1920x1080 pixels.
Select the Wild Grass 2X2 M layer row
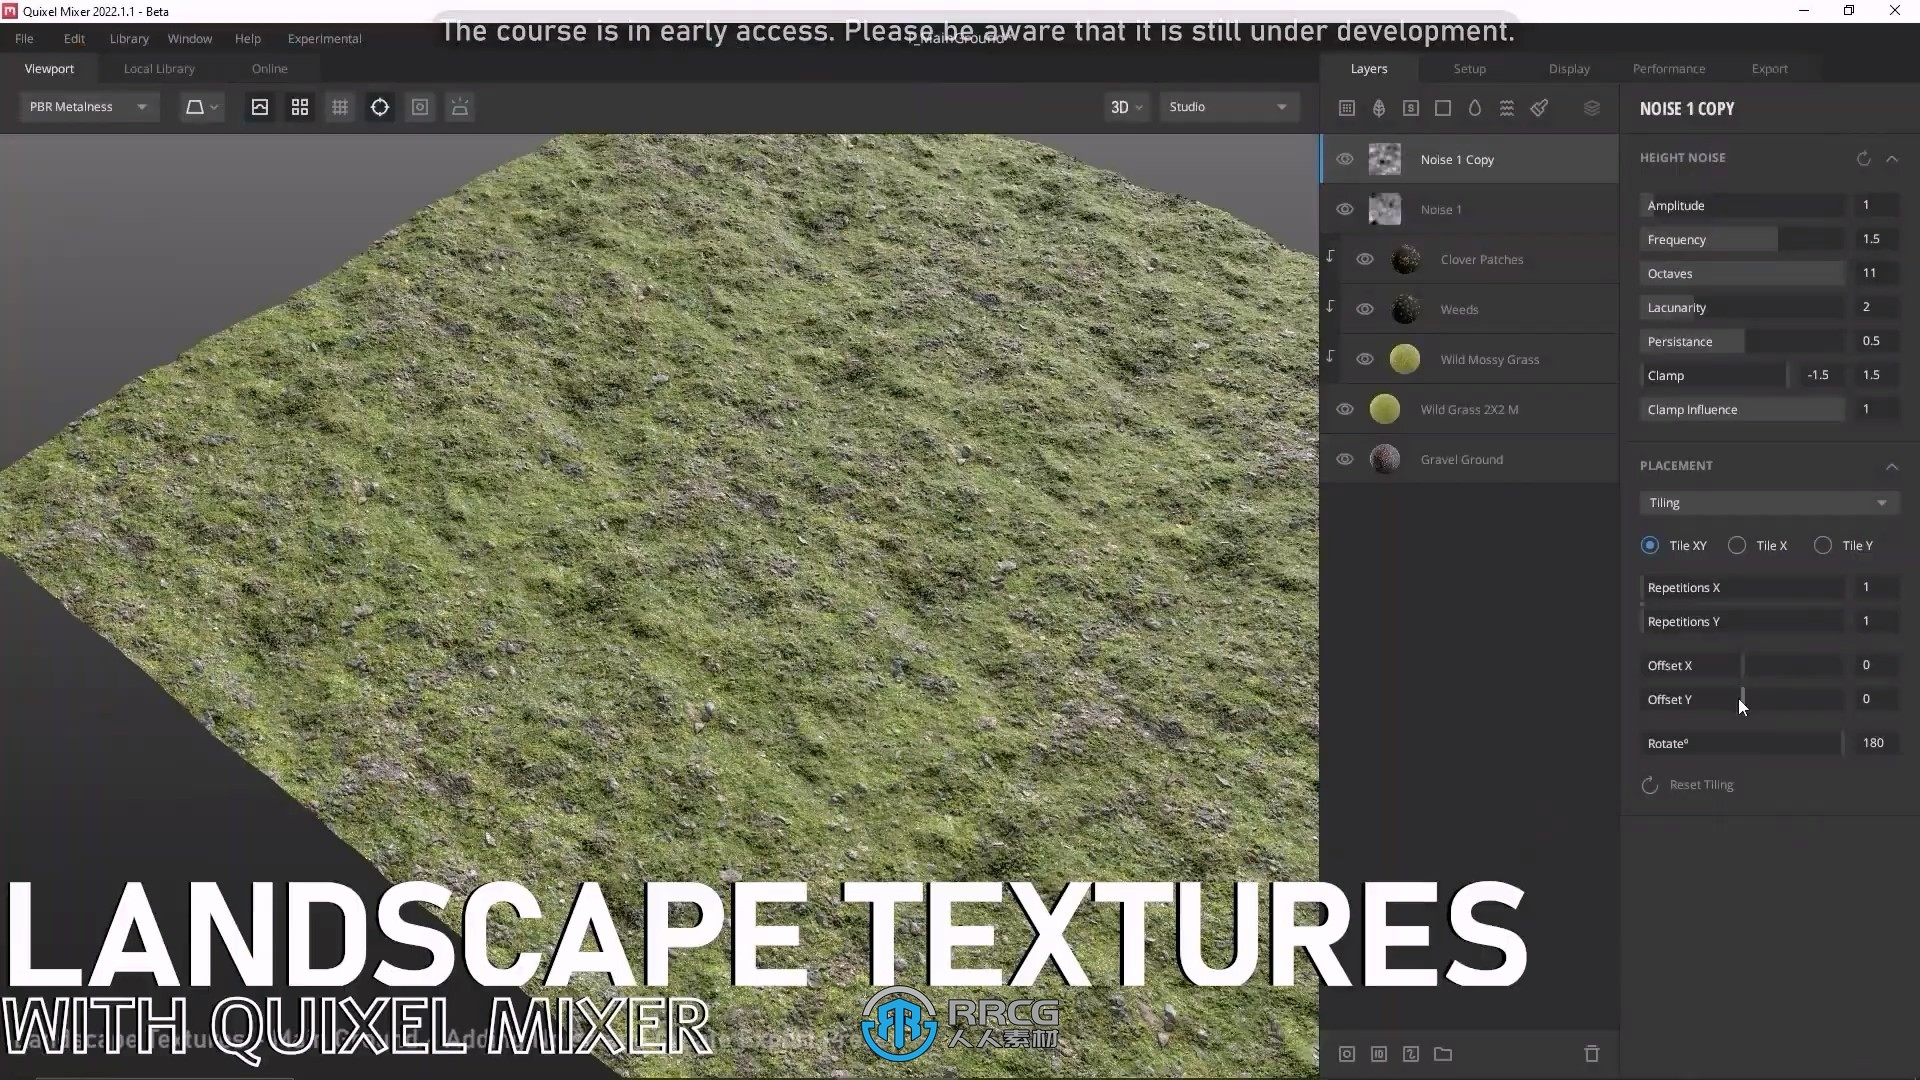tap(1469, 409)
